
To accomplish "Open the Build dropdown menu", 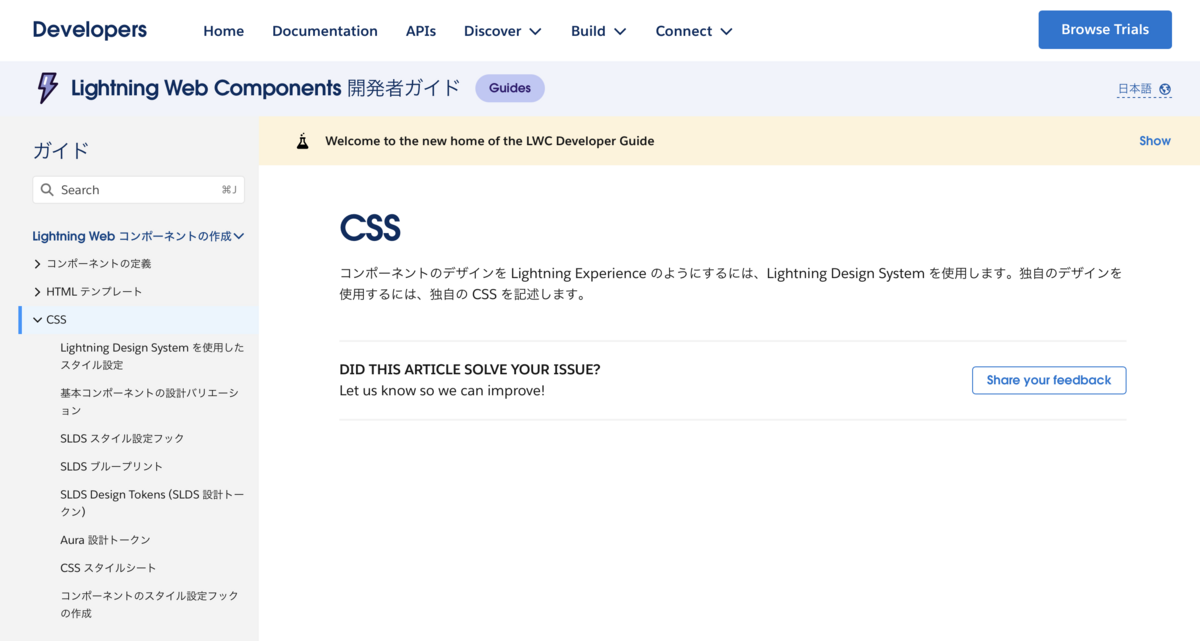I will 598,31.
